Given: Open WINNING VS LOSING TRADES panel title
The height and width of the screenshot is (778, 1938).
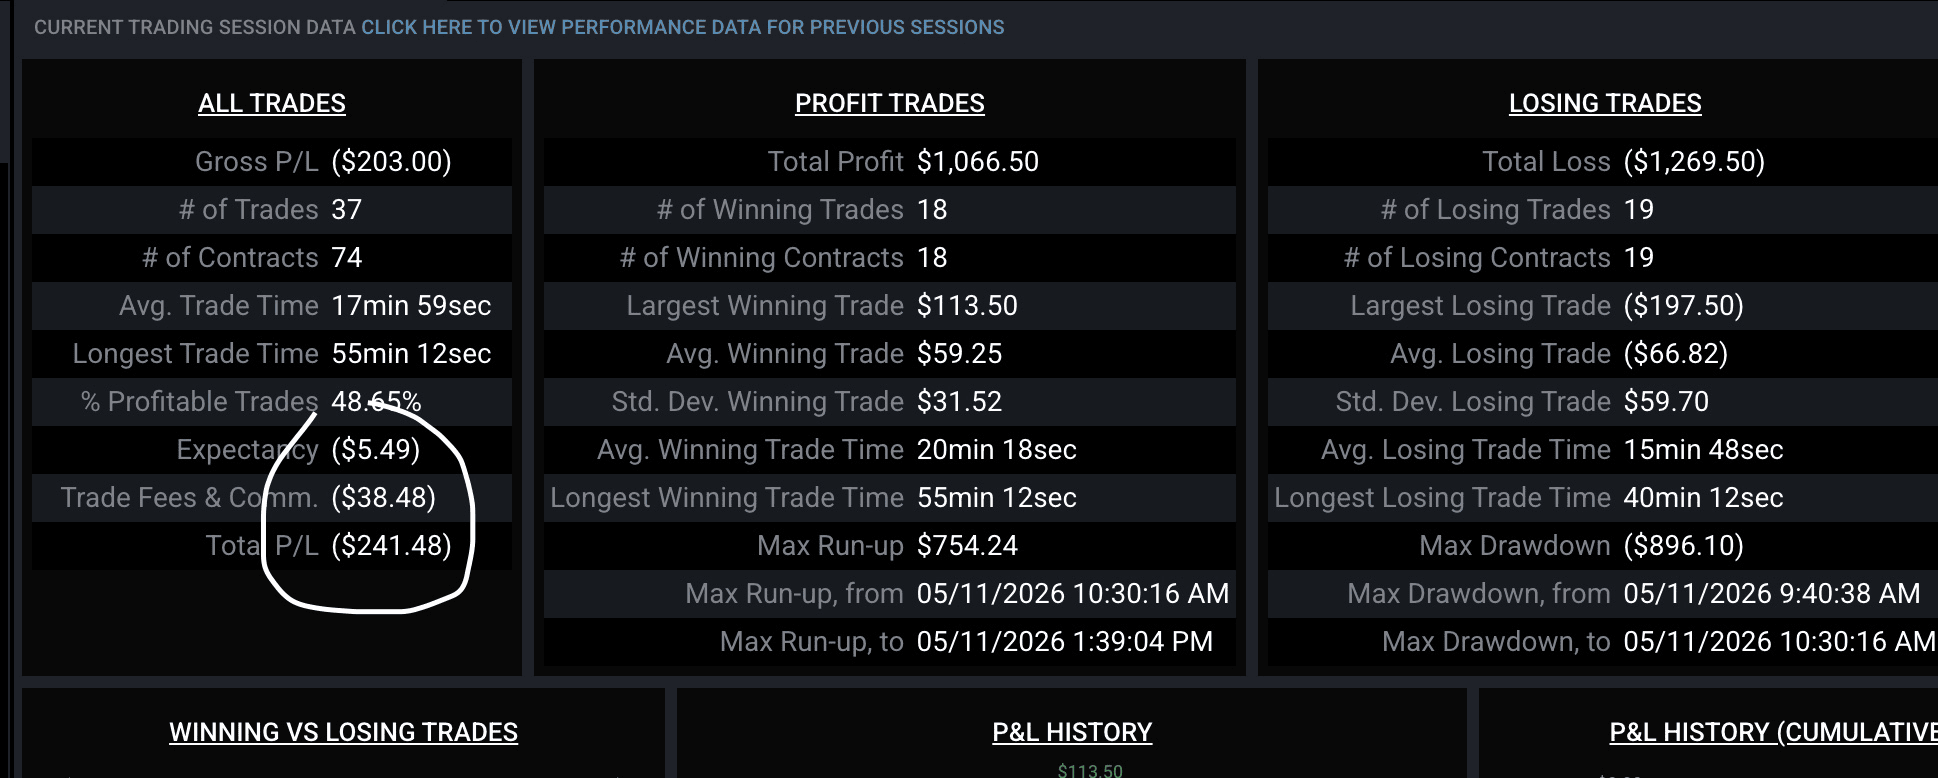Looking at the screenshot, I should [x=343, y=732].
